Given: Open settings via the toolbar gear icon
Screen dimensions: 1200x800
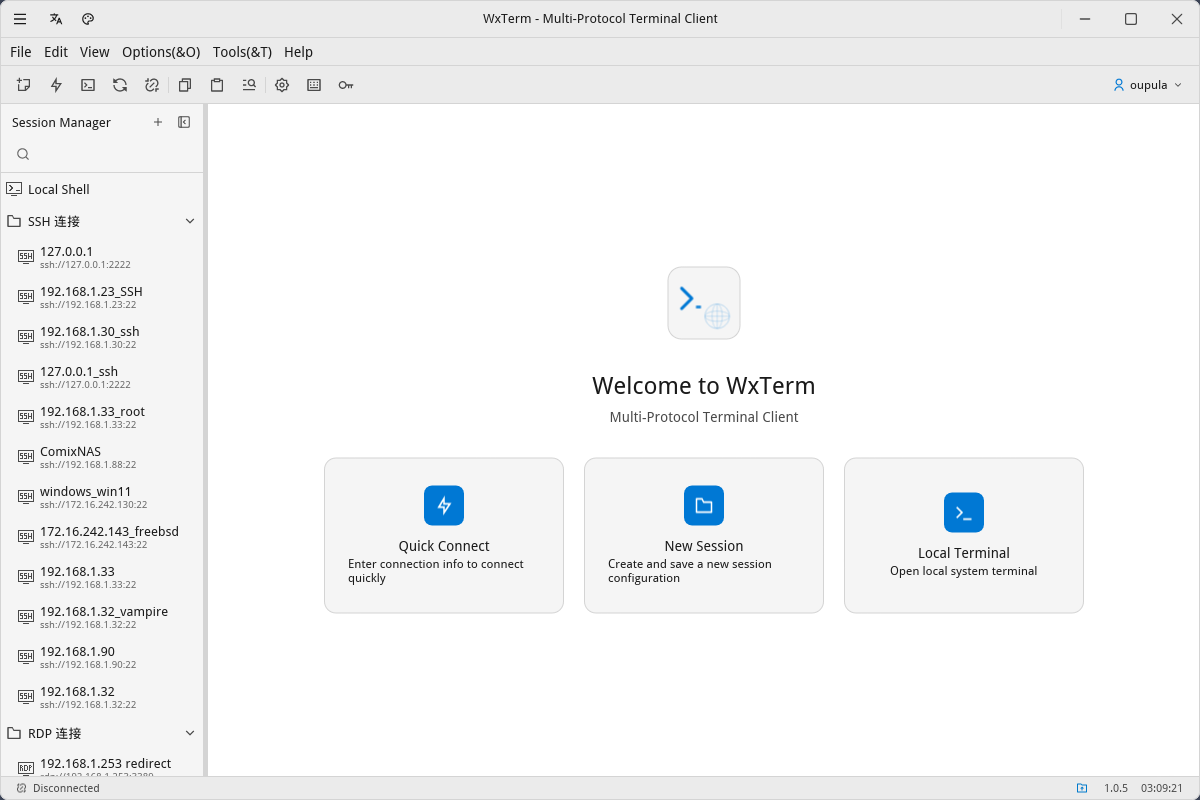Looking at the screenshot, I should pyautogui.click(x=282, y=85).
